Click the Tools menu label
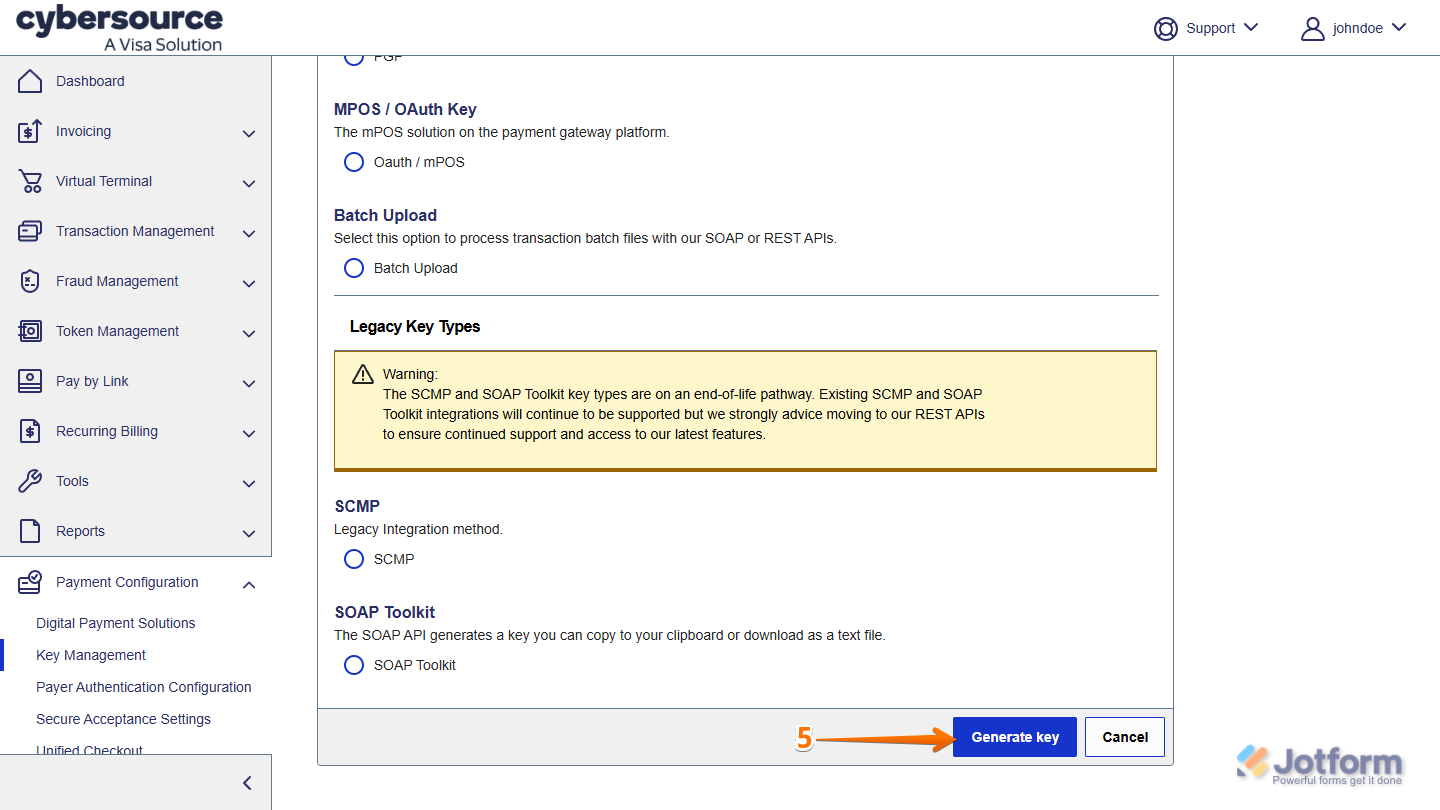The height and width of the screenshot is (810, 1440). (x=72, y=481)
